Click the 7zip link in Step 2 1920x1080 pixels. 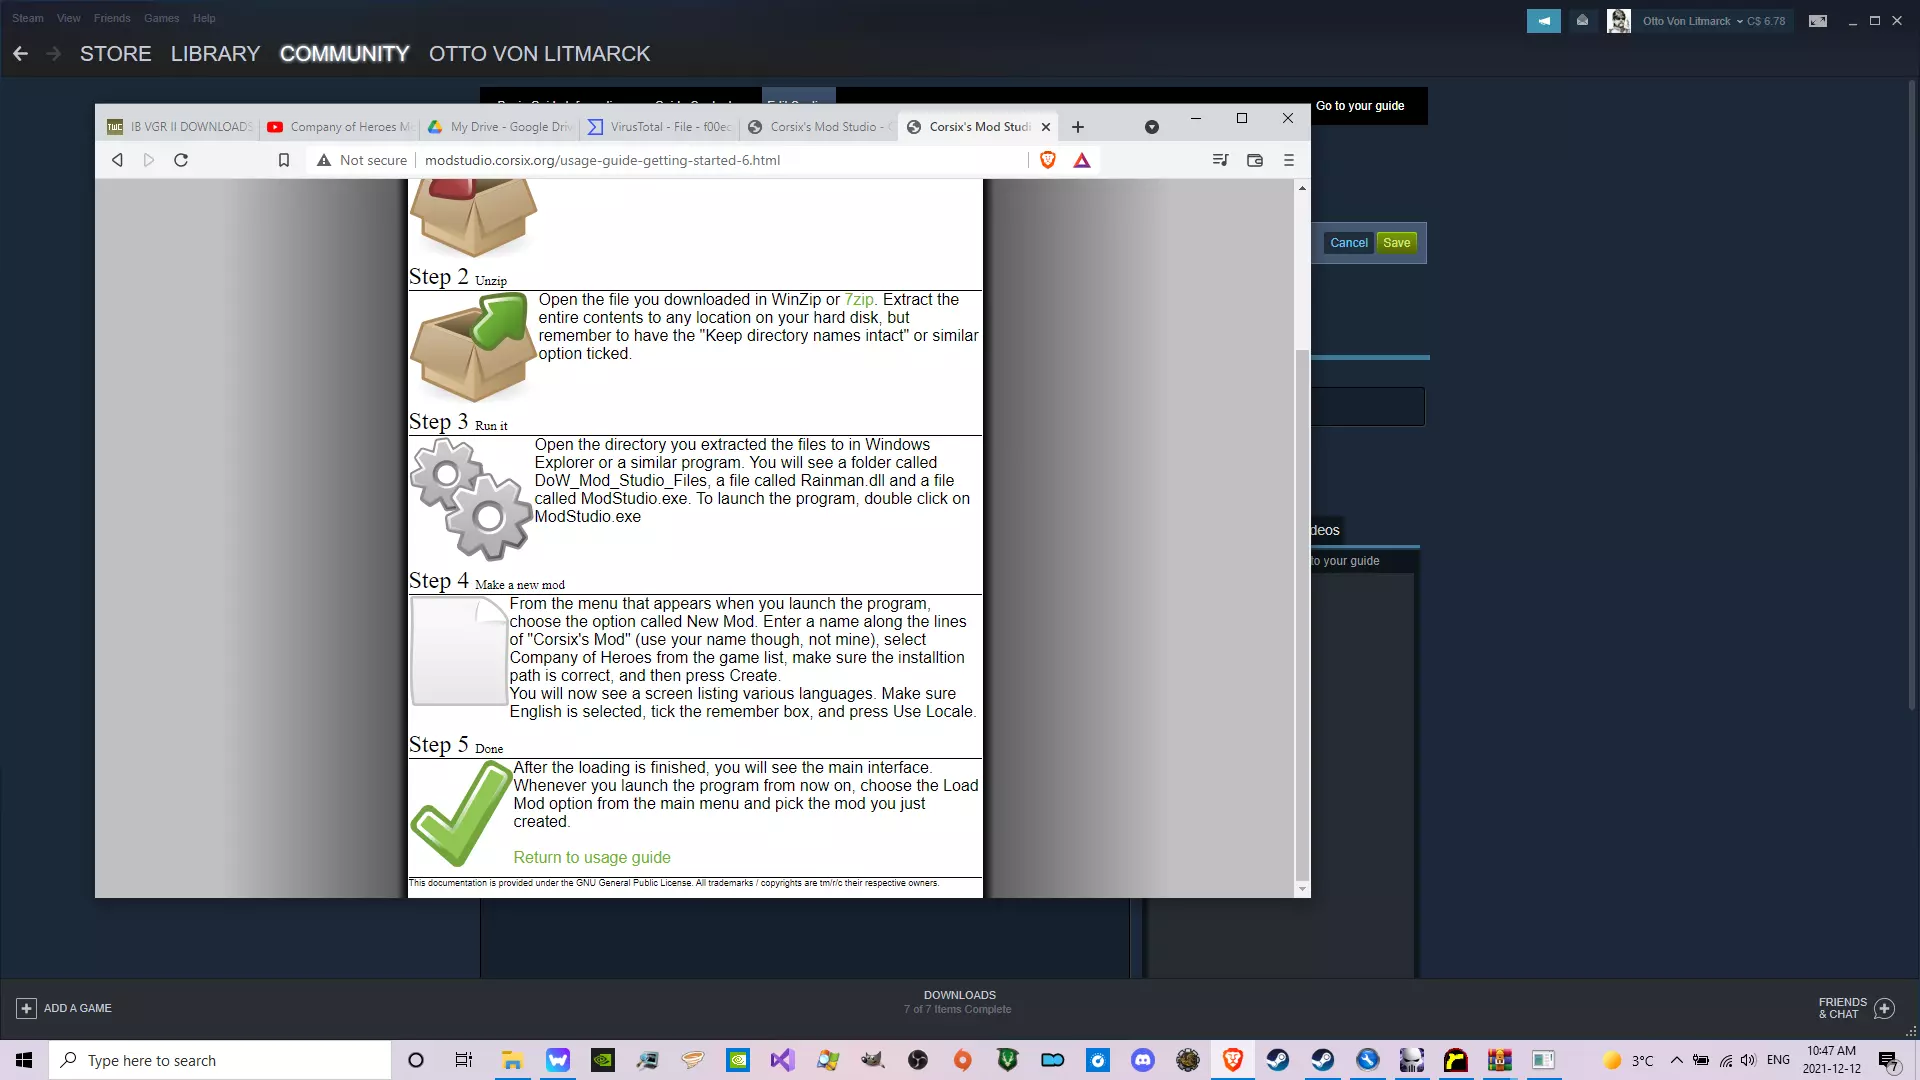coord(859,300)
